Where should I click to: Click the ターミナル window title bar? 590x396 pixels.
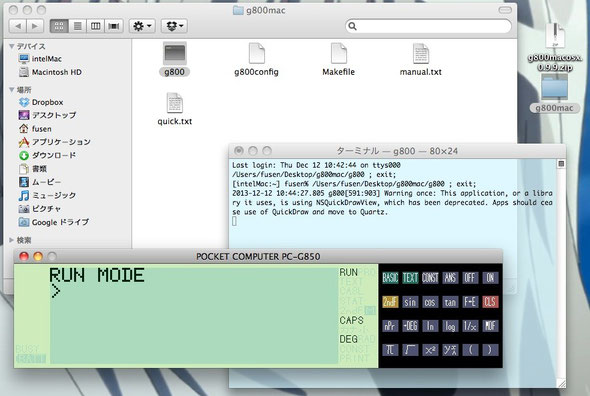397,151
